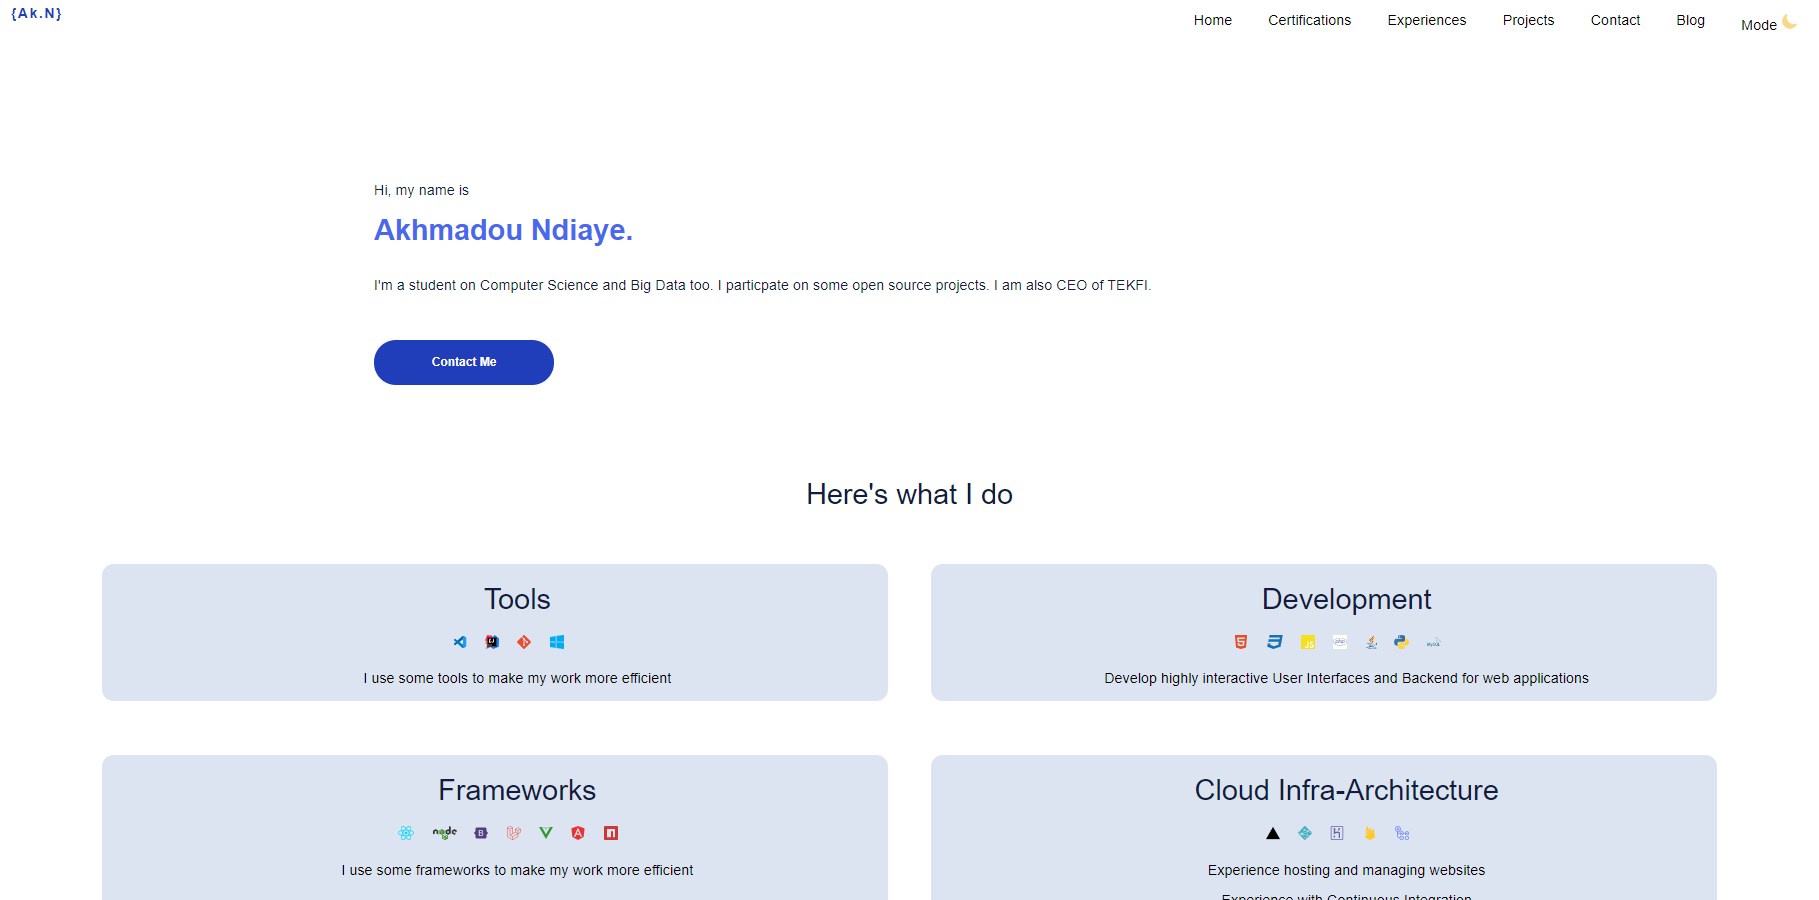Click the React icon under Frameworks

pyautogui.click(x=406, y=833)
